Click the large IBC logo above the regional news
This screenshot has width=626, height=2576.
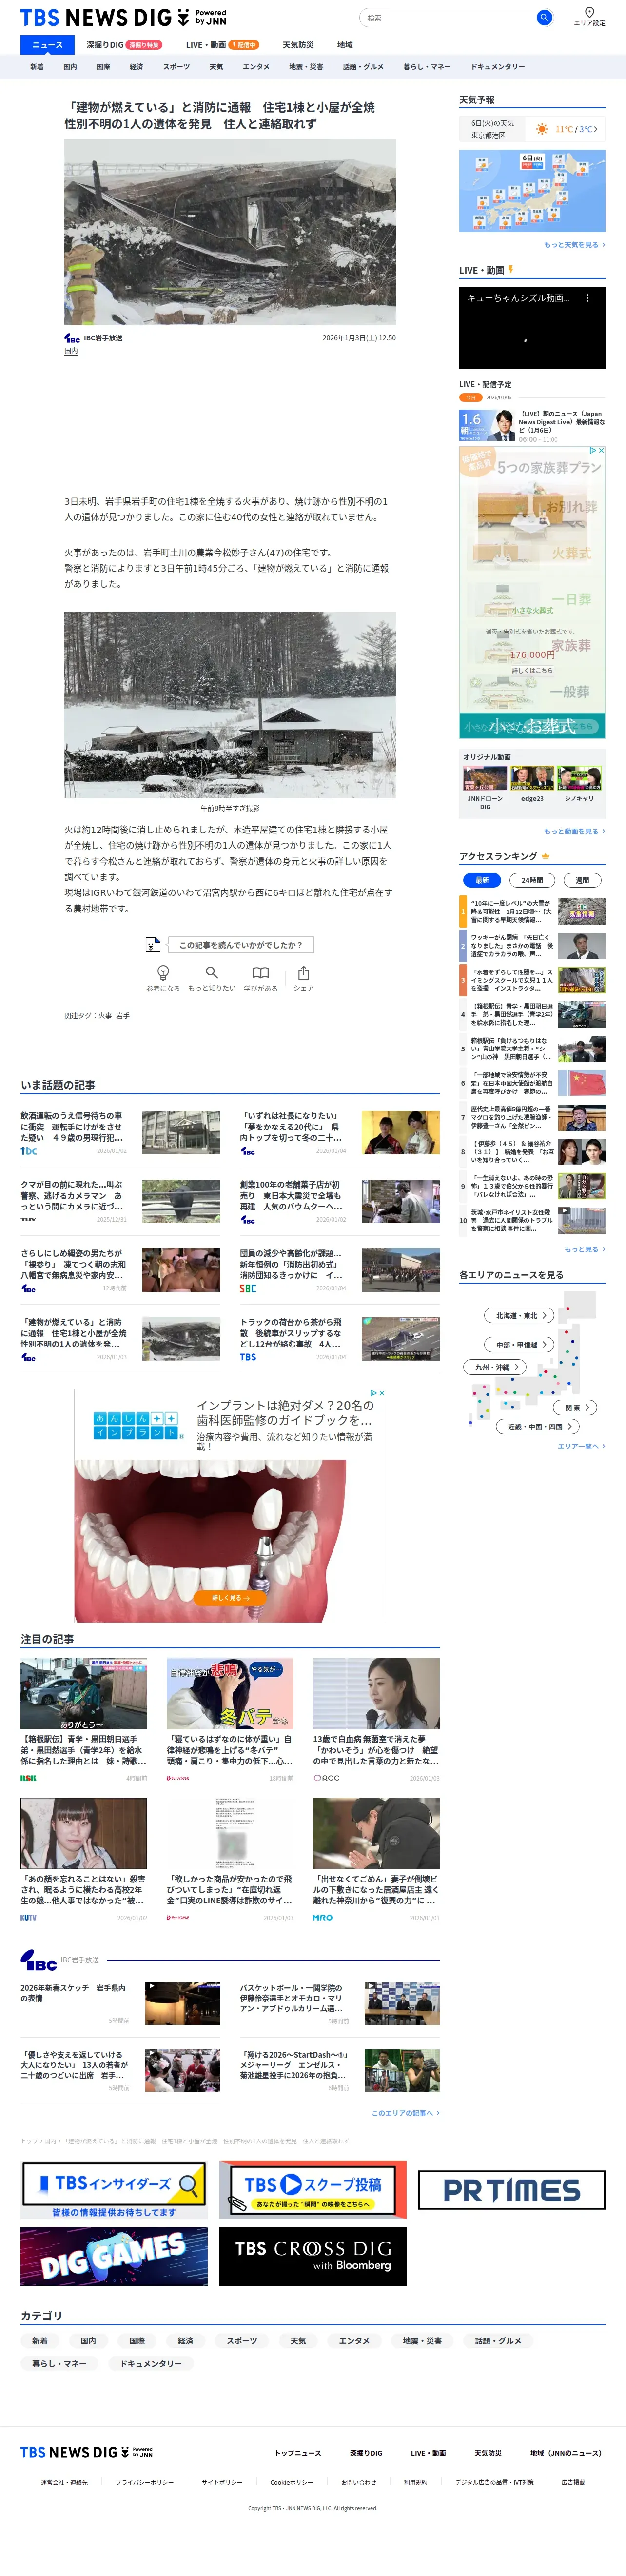tap(39, 1959)
